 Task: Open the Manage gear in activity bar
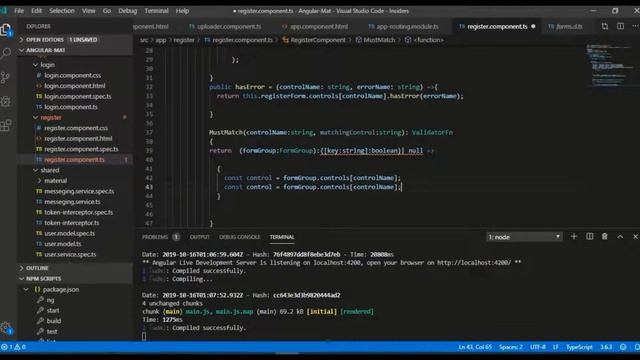6,328
